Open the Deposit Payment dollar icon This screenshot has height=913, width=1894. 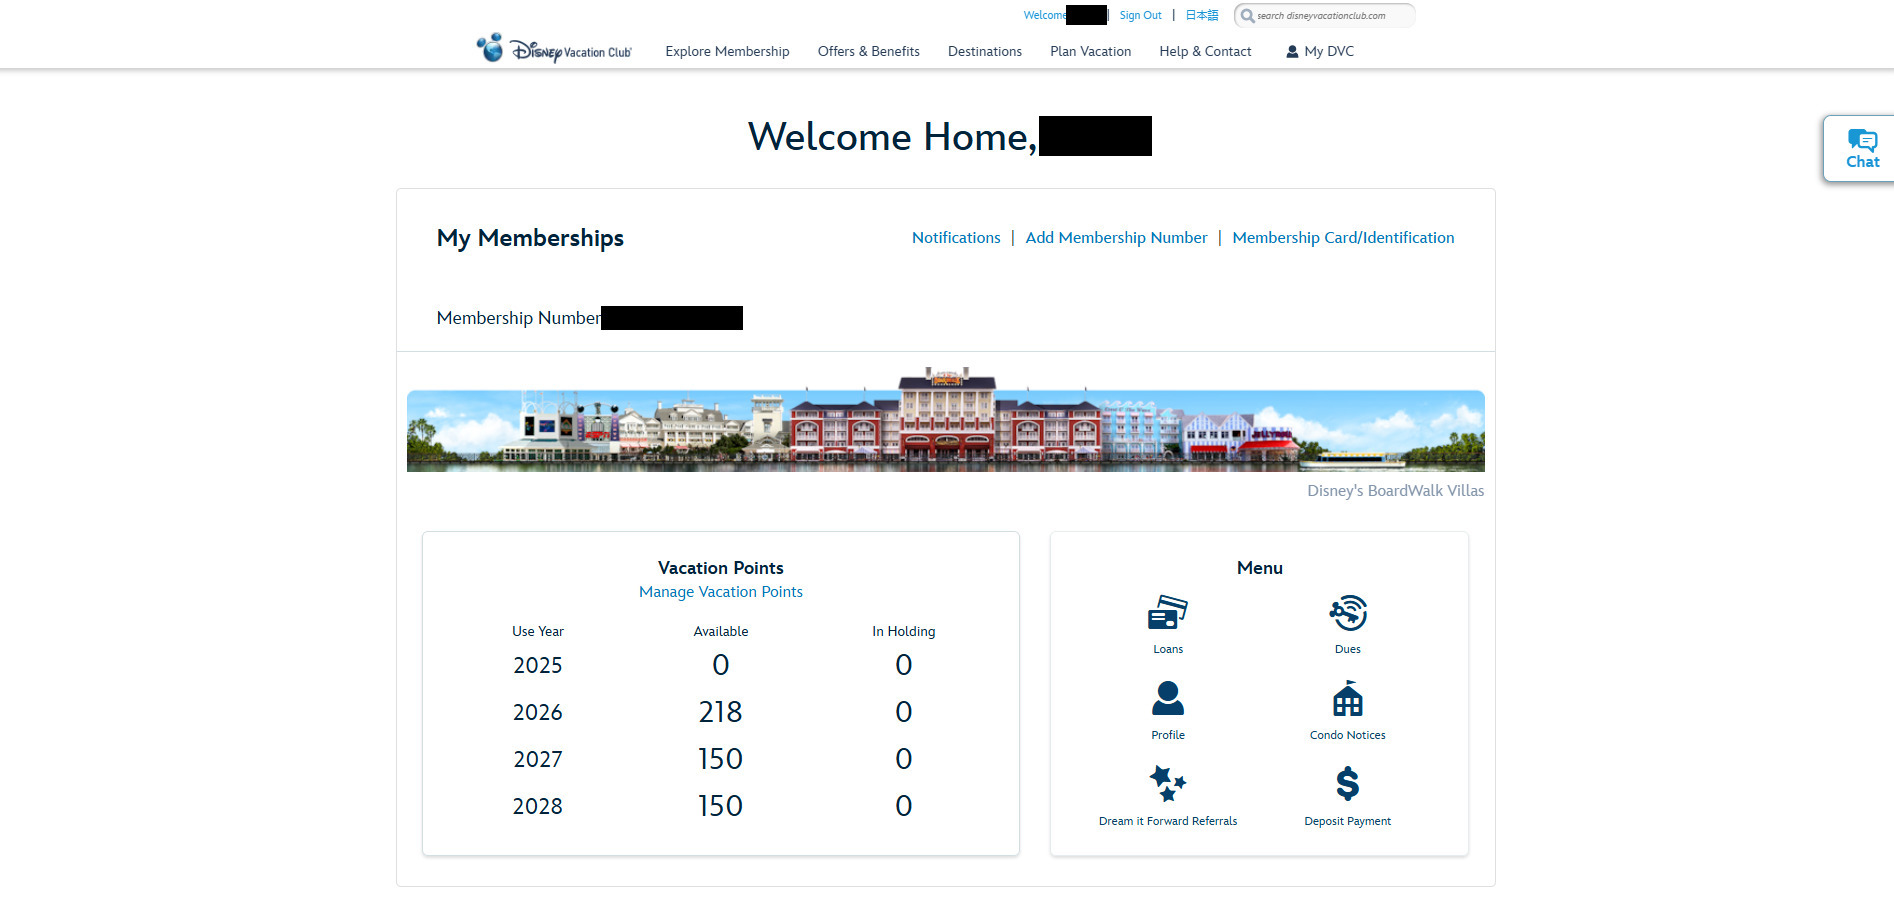tap(1347, 783)
